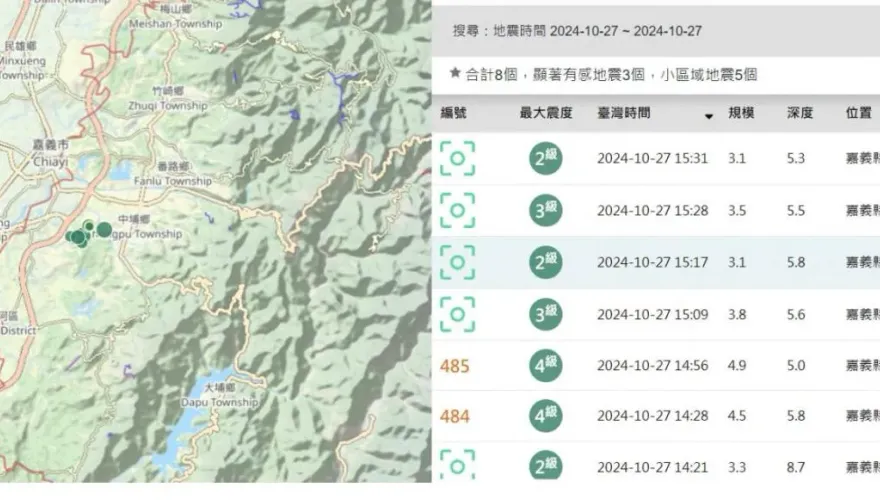Sort table by 最大震度 column header

coord(546,113)
